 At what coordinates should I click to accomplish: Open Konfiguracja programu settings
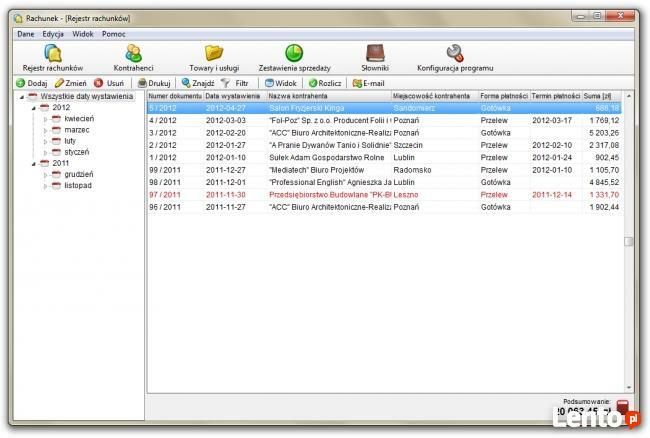tap(454, 58)
